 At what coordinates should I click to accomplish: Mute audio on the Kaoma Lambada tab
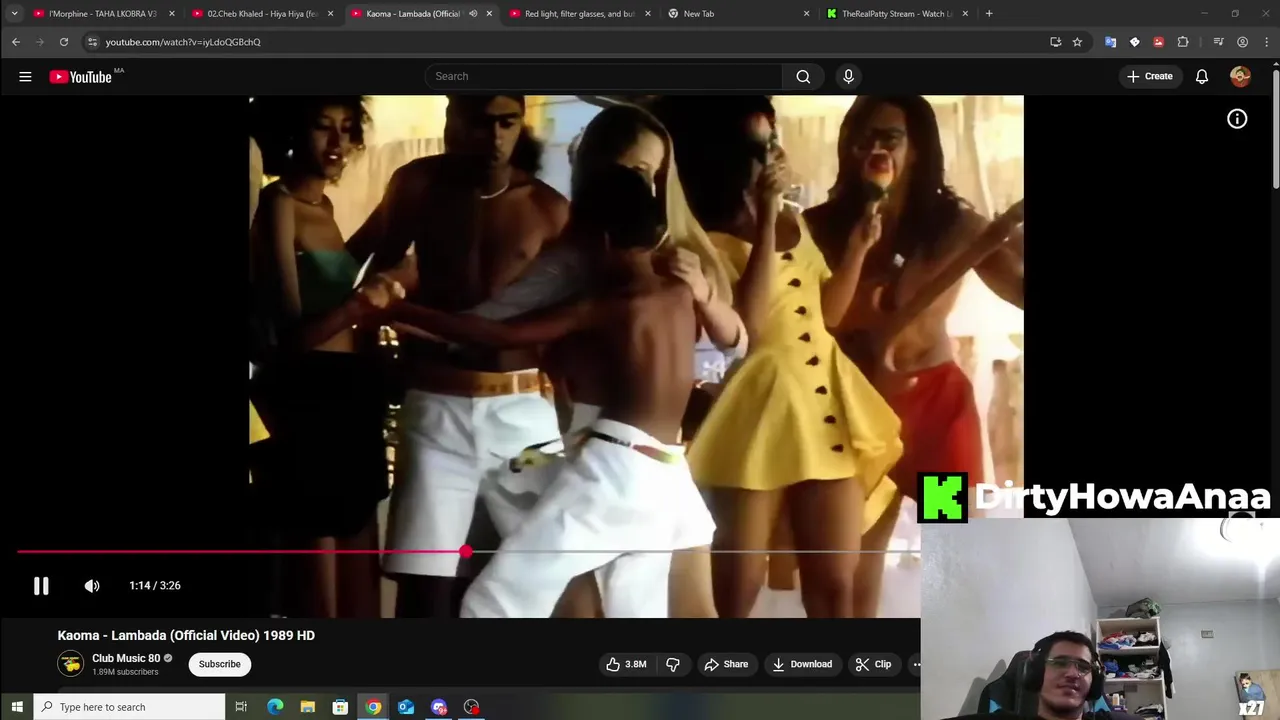(473, 14)
